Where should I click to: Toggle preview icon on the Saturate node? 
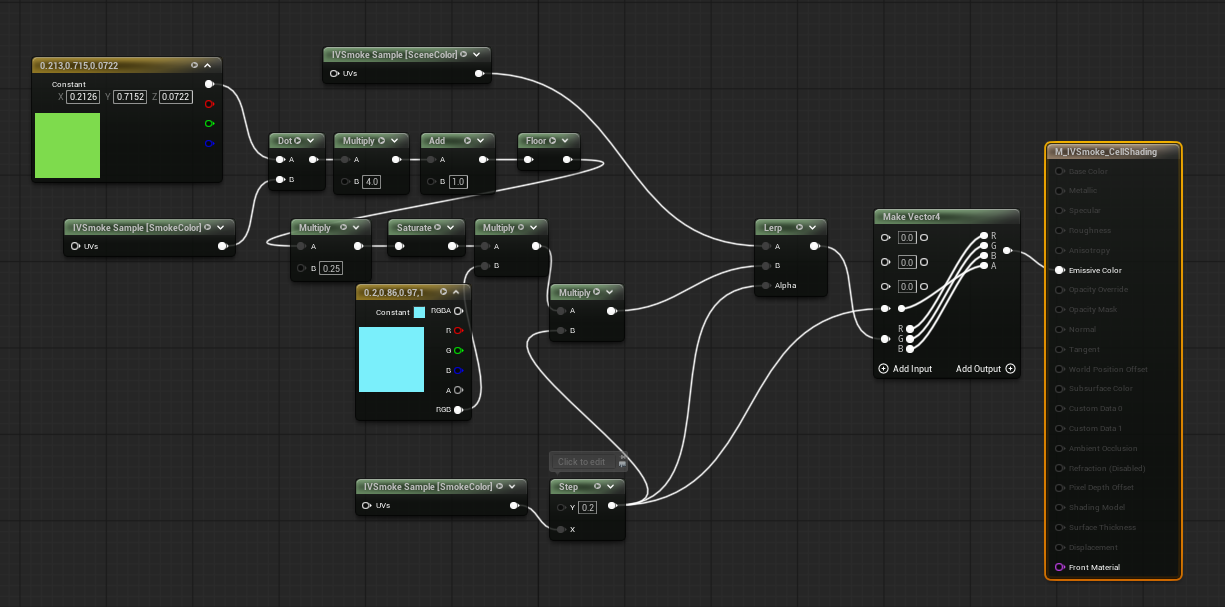click(x=438, y=228)
